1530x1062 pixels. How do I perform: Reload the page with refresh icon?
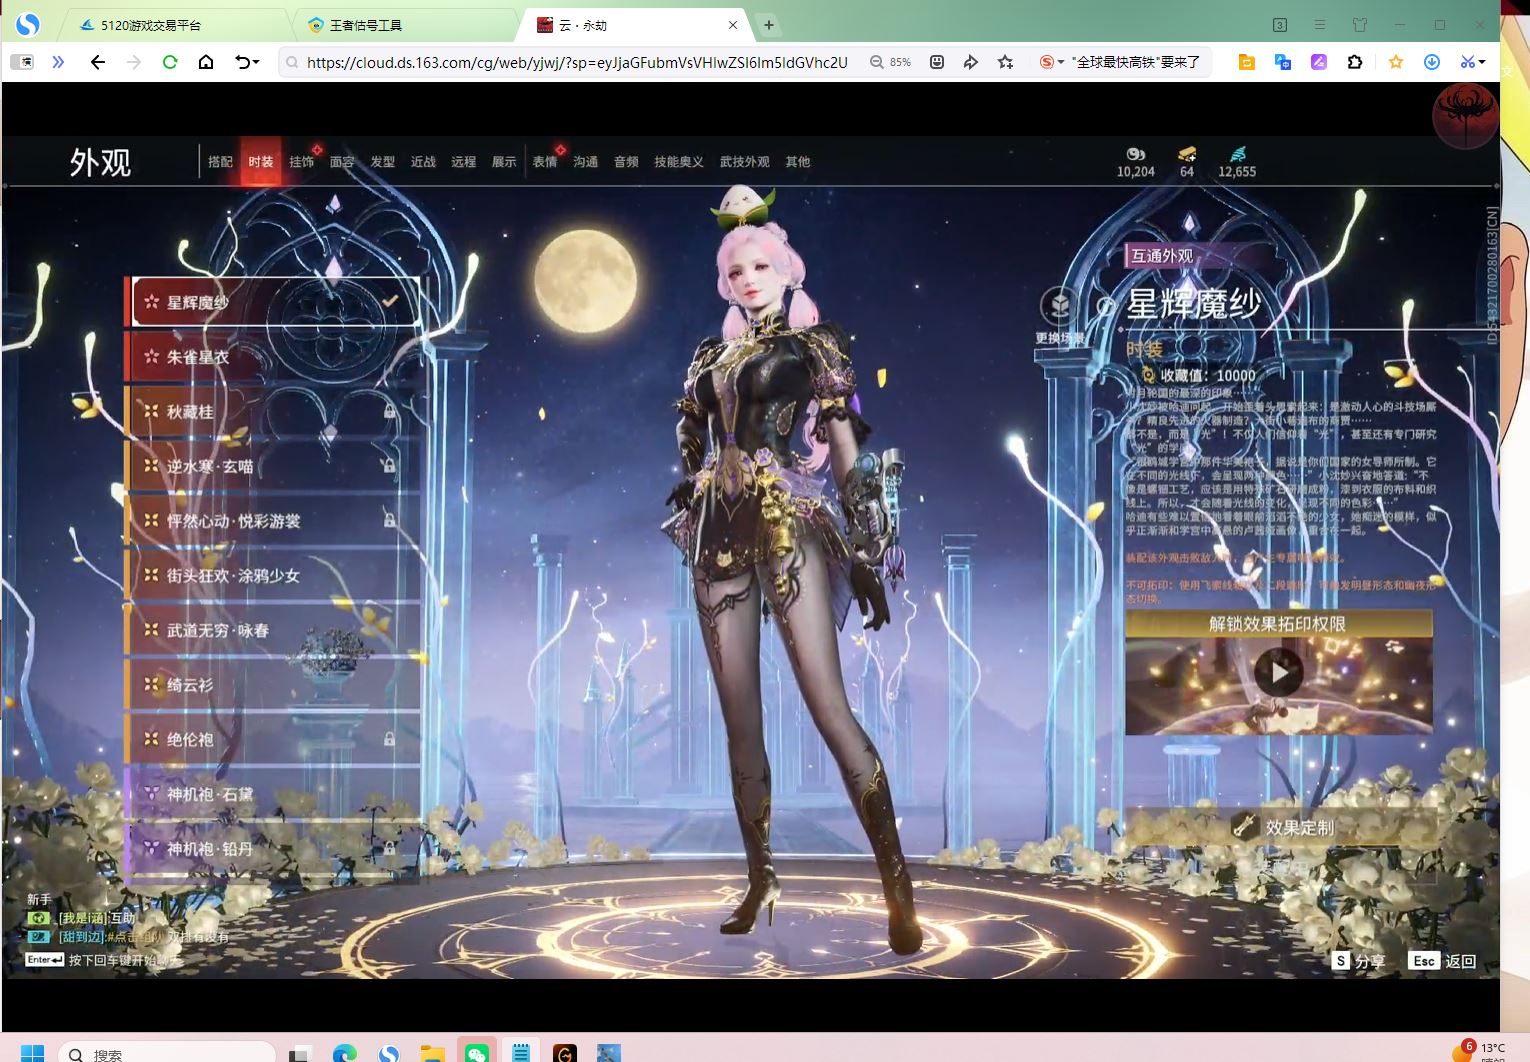(170, 62)
